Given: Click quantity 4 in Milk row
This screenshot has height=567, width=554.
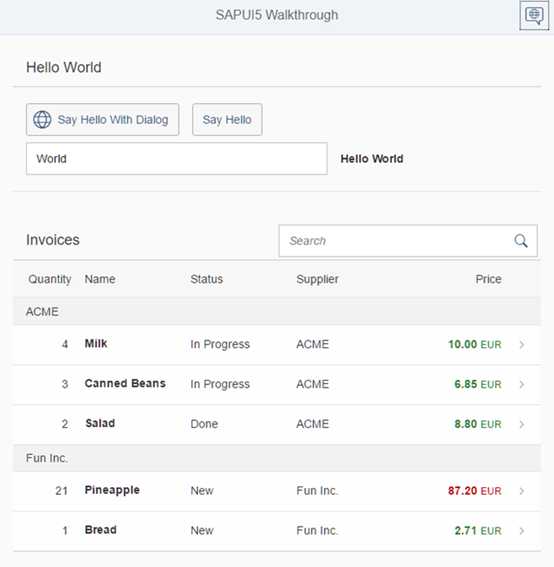Looking at the screenshot, I should point(65,344).
